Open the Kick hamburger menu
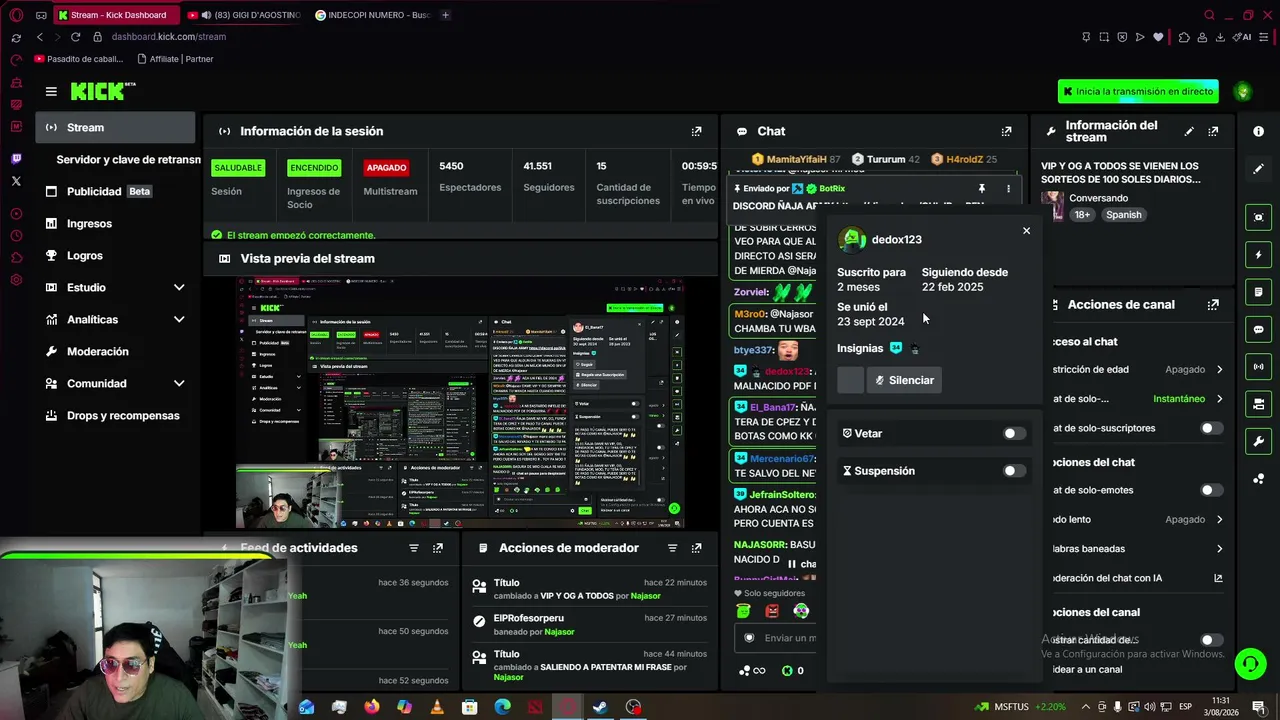This screenshot has height=720, width=1280. pos(51,91)
